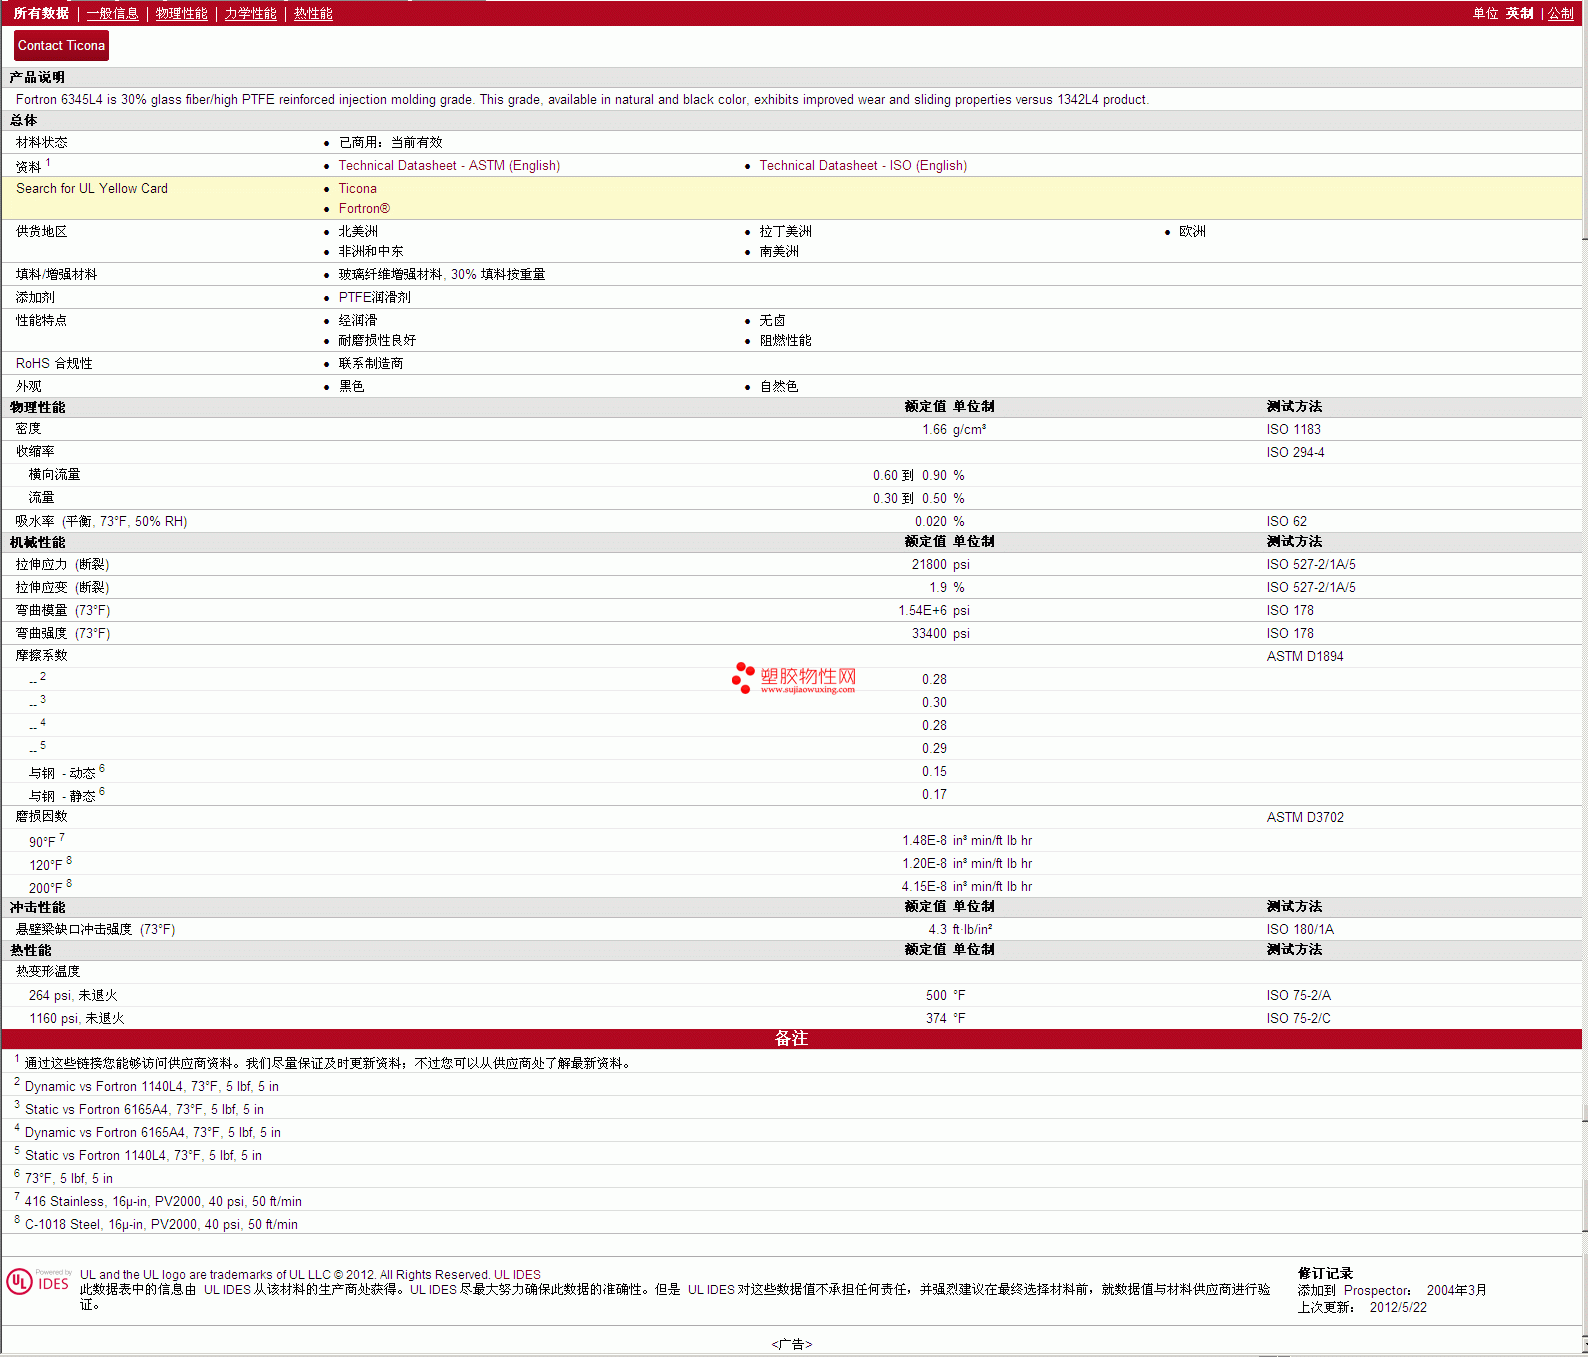Click the Fortron® UL Yellow Card link
The height and width of the screenshot is (1357, 1588).
click(364, 209)
